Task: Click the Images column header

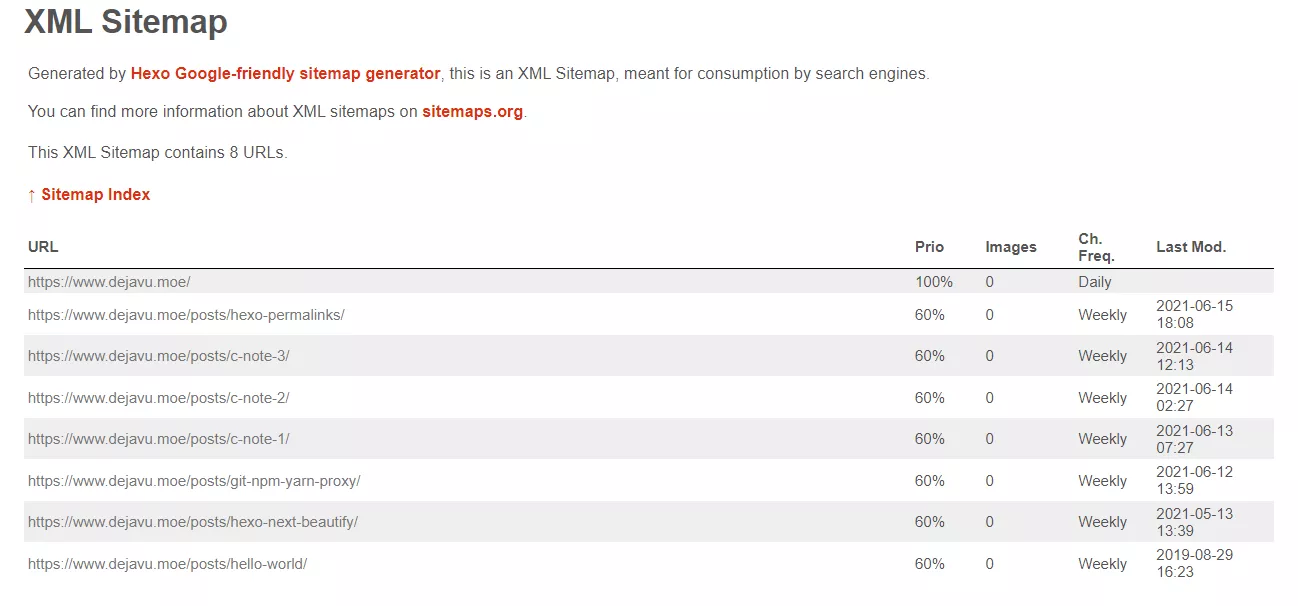Action: pyautogui.click(x=1010, y=247)
